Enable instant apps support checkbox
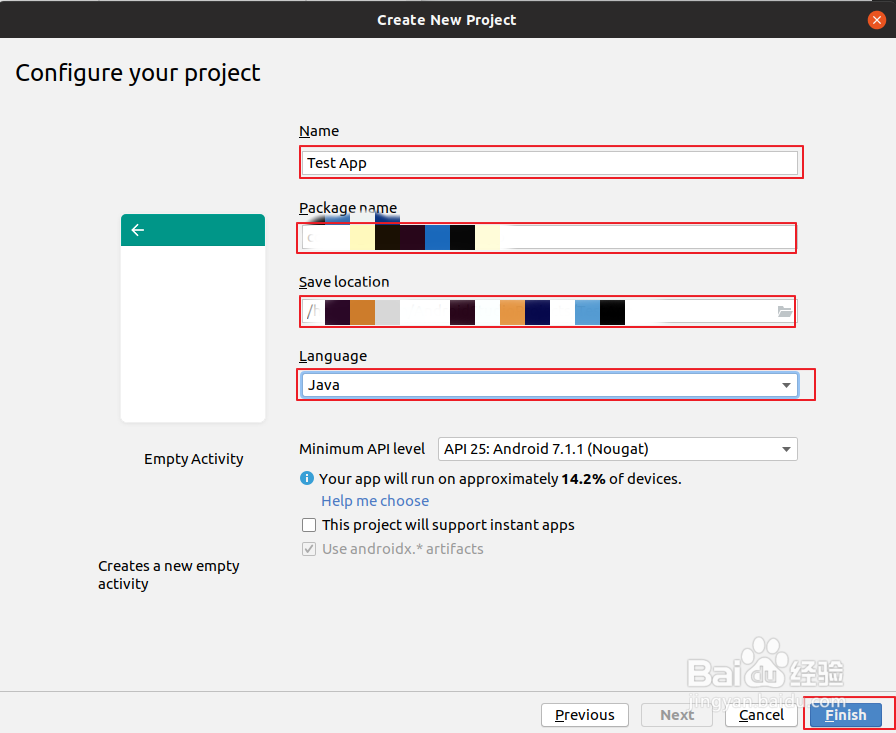 pos(309,525)
